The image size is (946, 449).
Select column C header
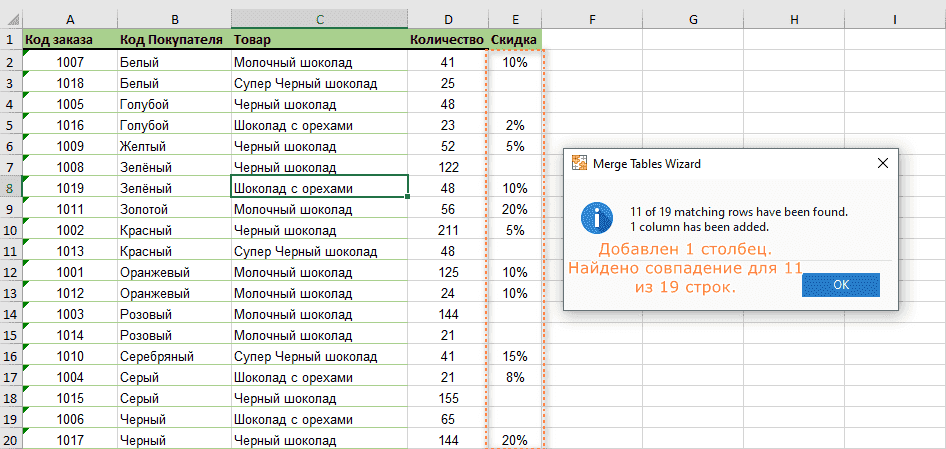[319, 19]
